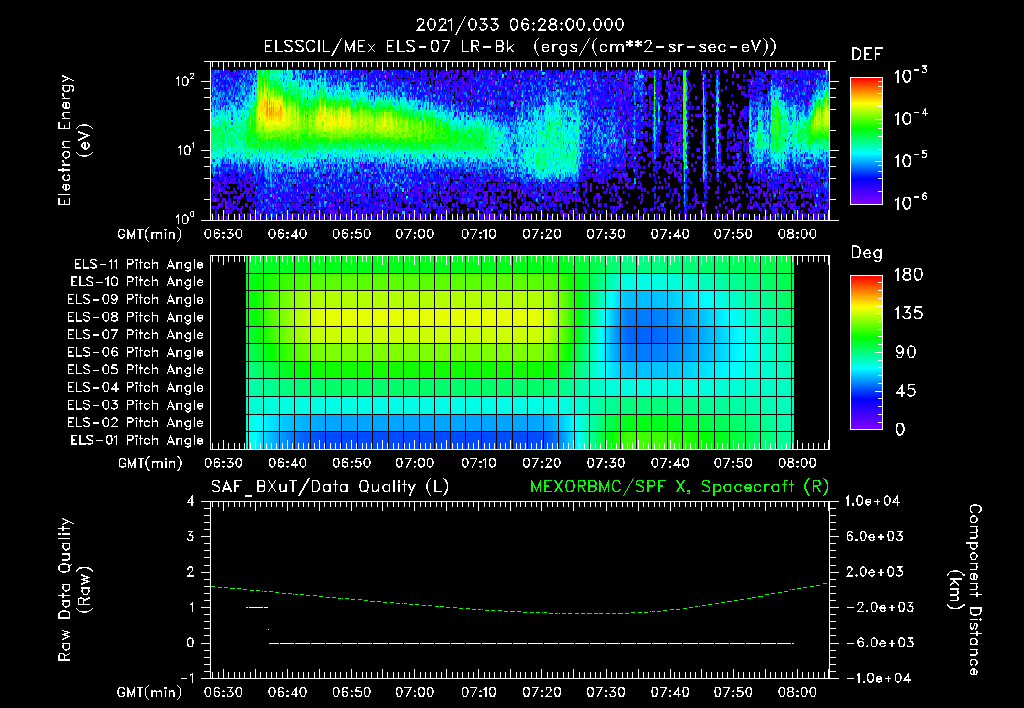This screenshot has width=1024, height=708.
Task: Click the 10^1 electron energy tick label
Action: pyautogui.click(x=185, y=150)
